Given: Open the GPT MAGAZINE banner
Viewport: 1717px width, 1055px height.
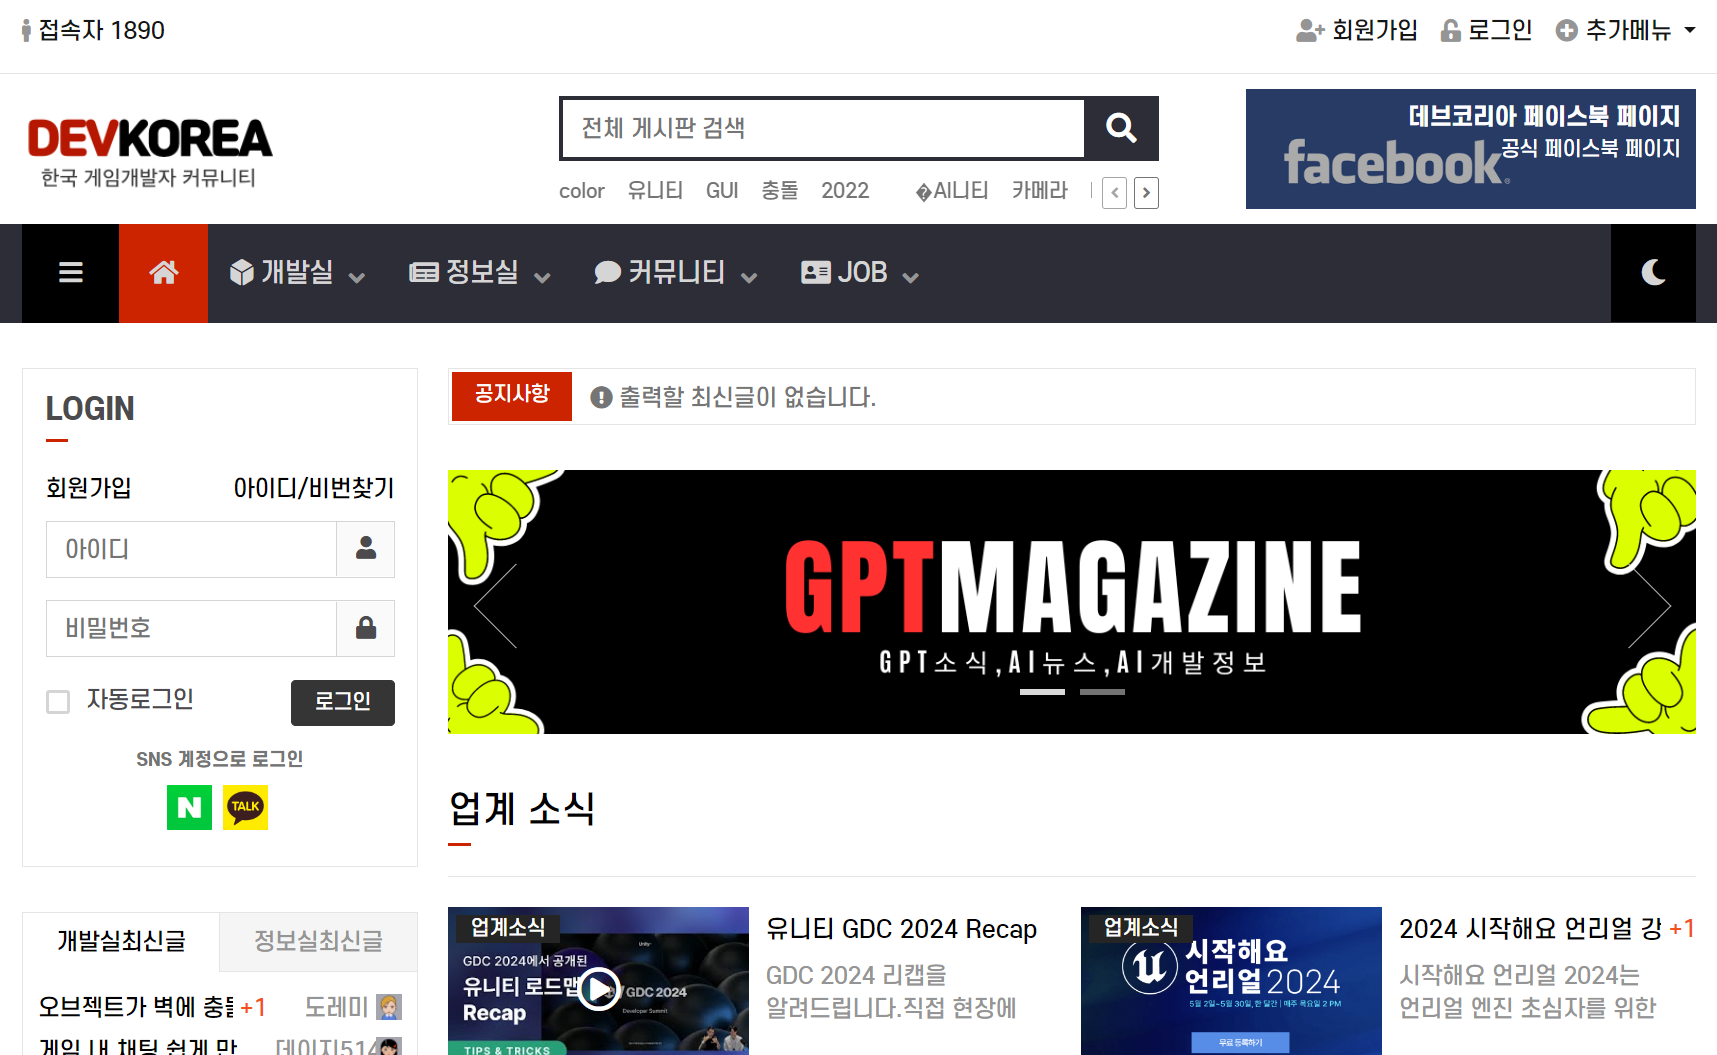Looking at the screenshot, I should 1072,602.
